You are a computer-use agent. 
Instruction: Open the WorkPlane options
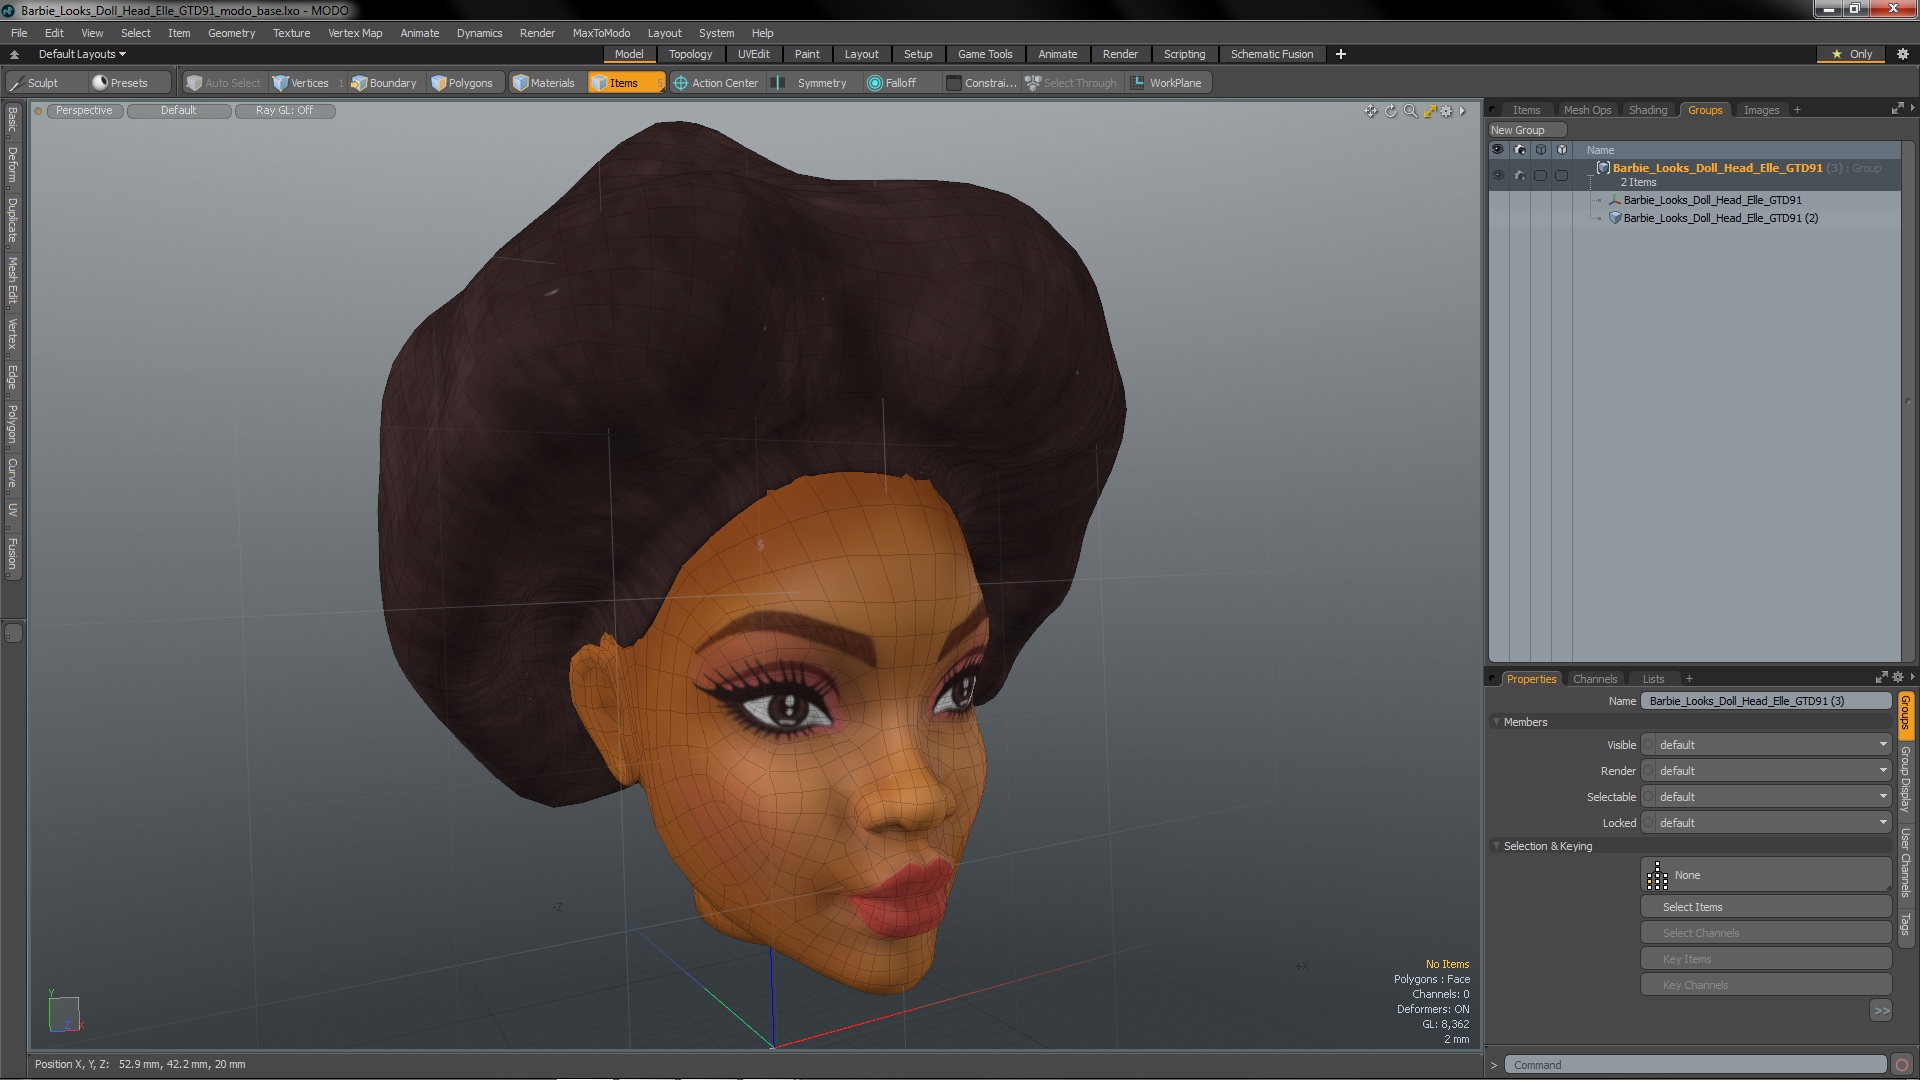pyautogui.click(x=1167, y=83)
